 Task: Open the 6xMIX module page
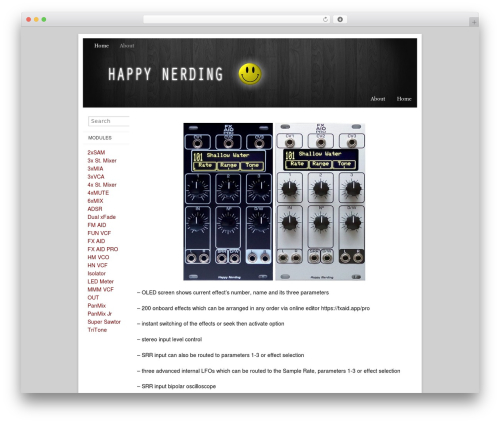(95, 201)
